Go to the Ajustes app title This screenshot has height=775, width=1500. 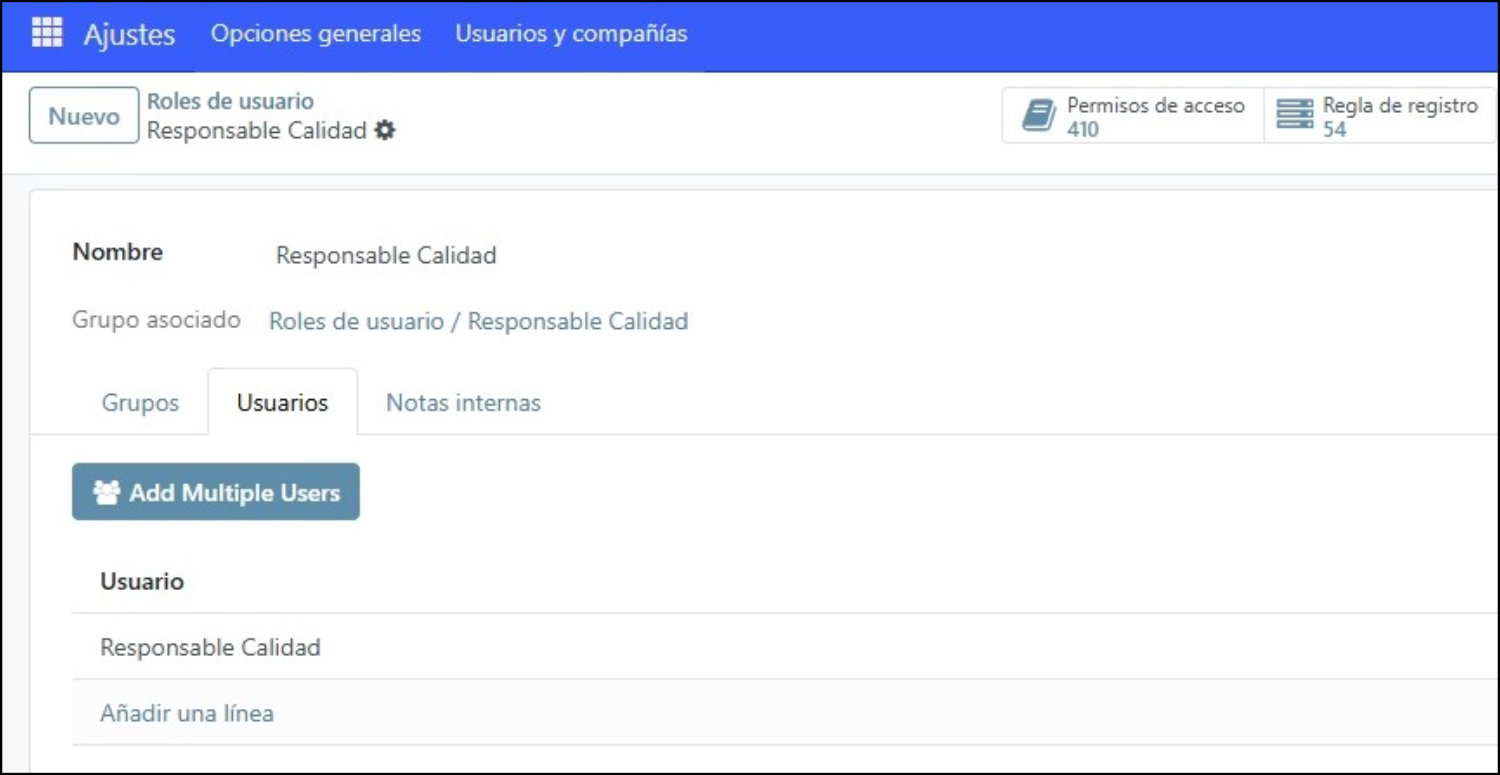129,34
